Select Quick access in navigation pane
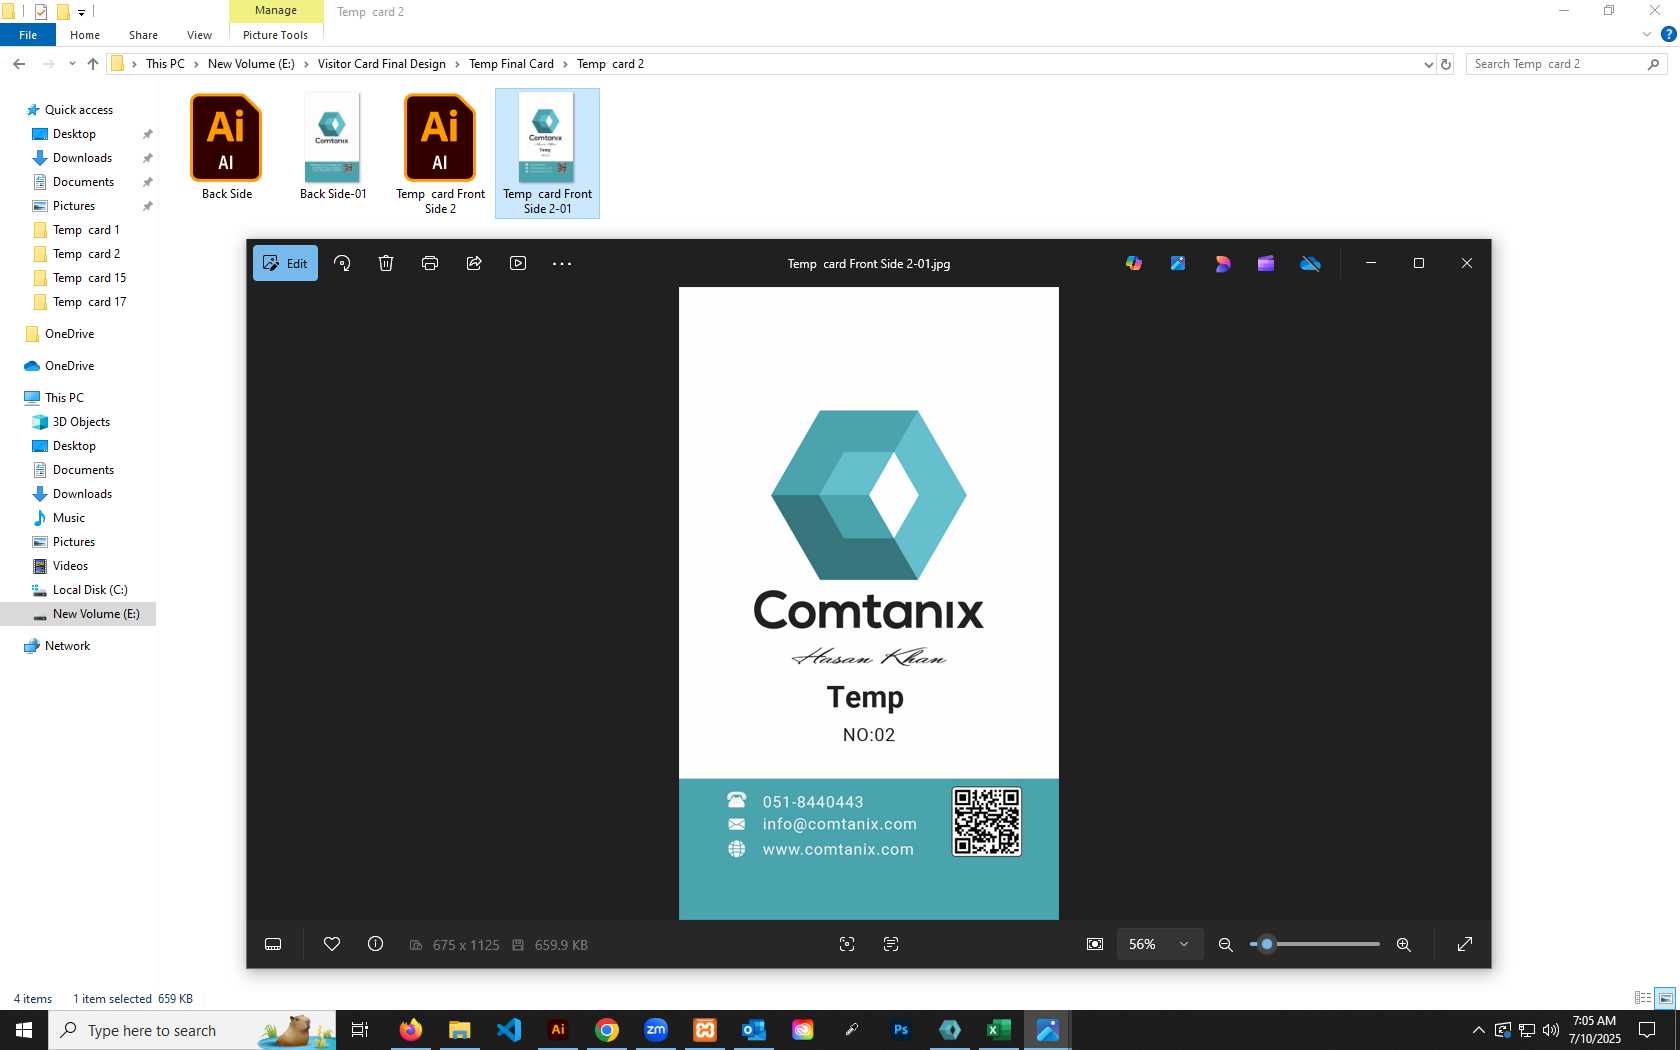The image size is (1680, 1050). pyautogui.click(x=78, y=110)
